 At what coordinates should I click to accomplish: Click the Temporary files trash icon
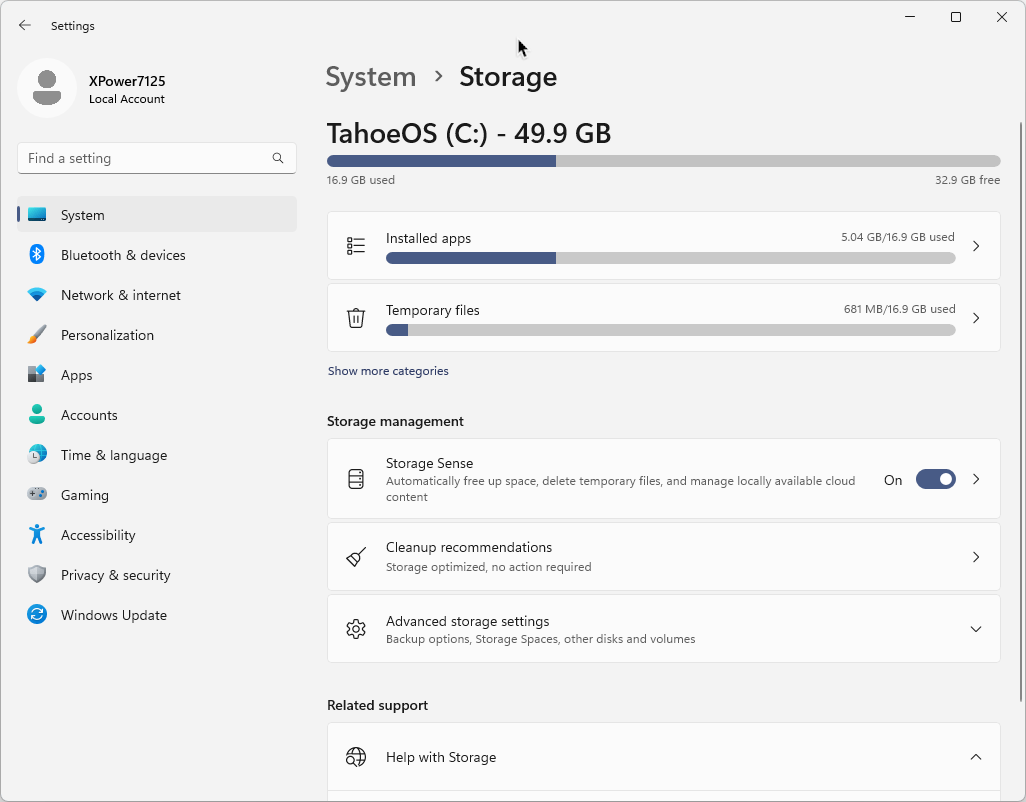[x=356, y=318]
